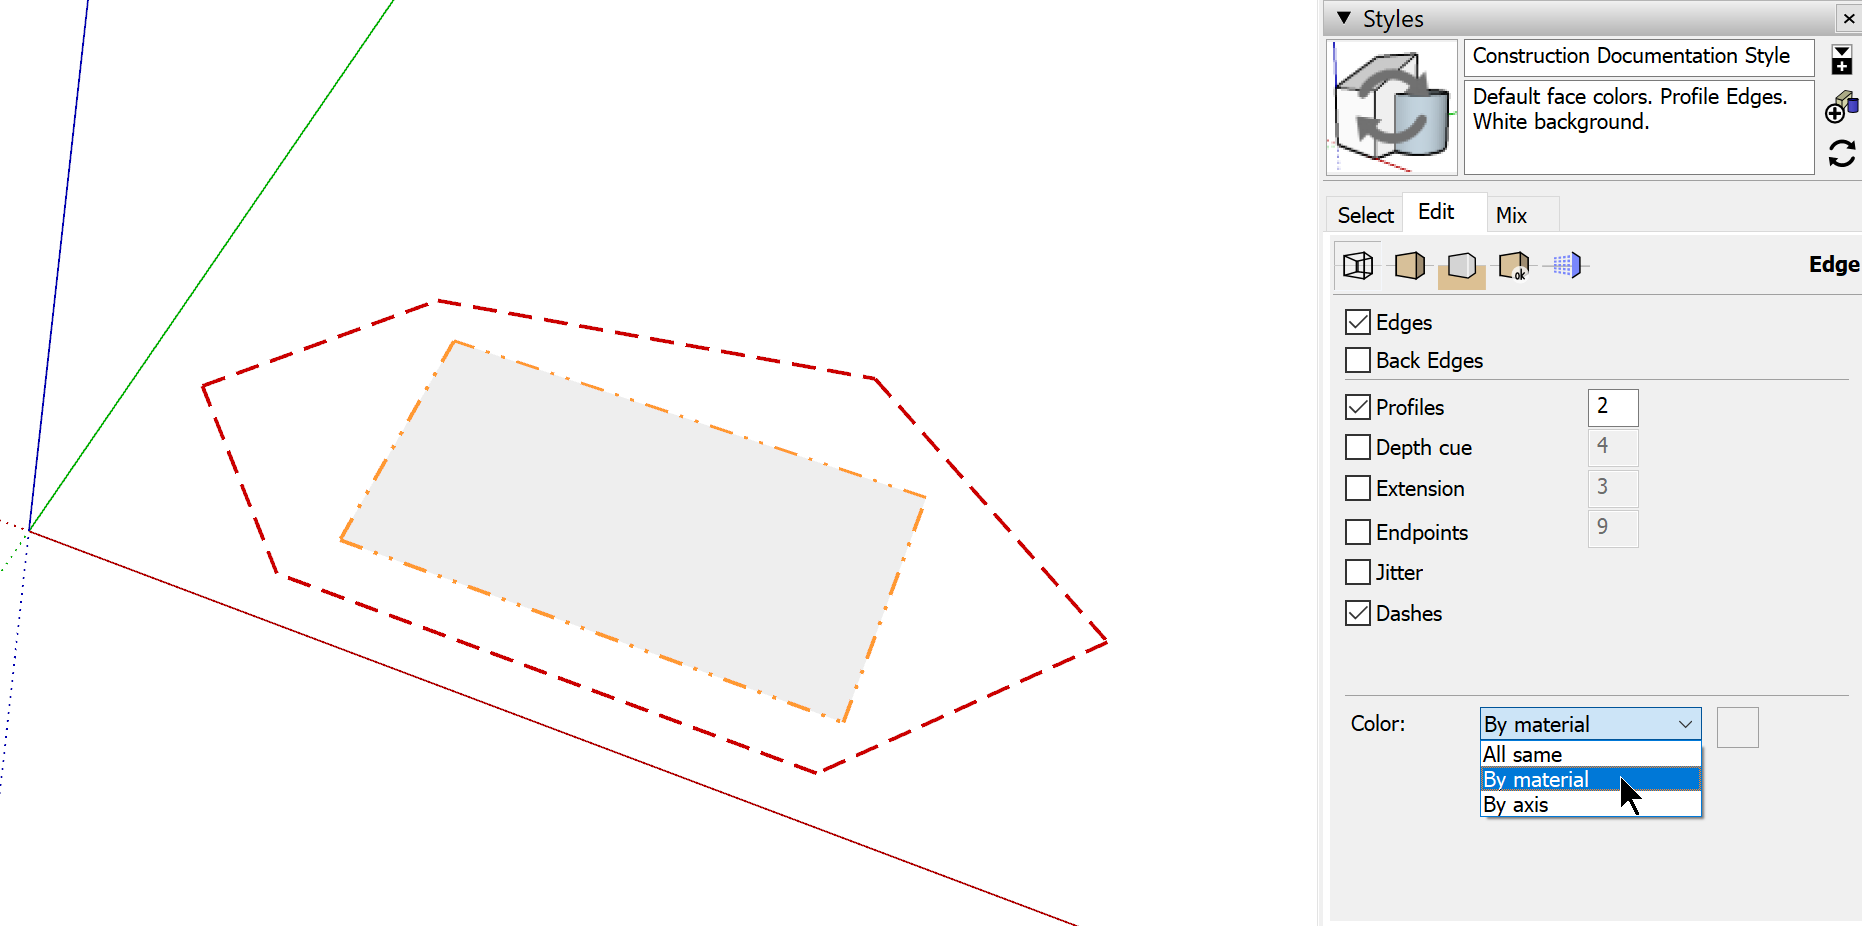Enable Jitter edge option
The width and height of the screenshot is (1862, 926).
point(1358,572)
